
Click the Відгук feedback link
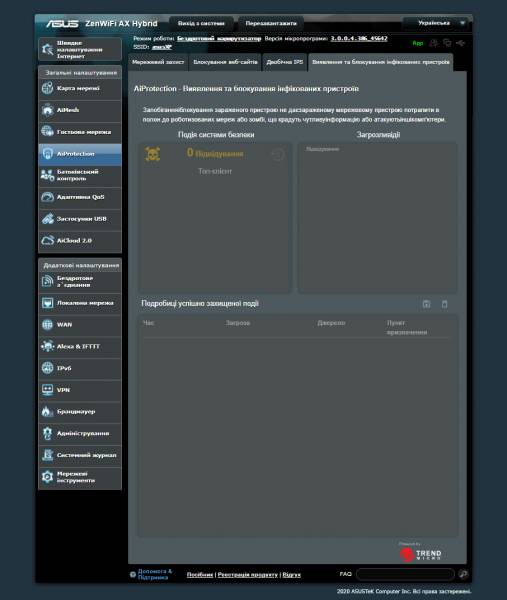[292, 575]
